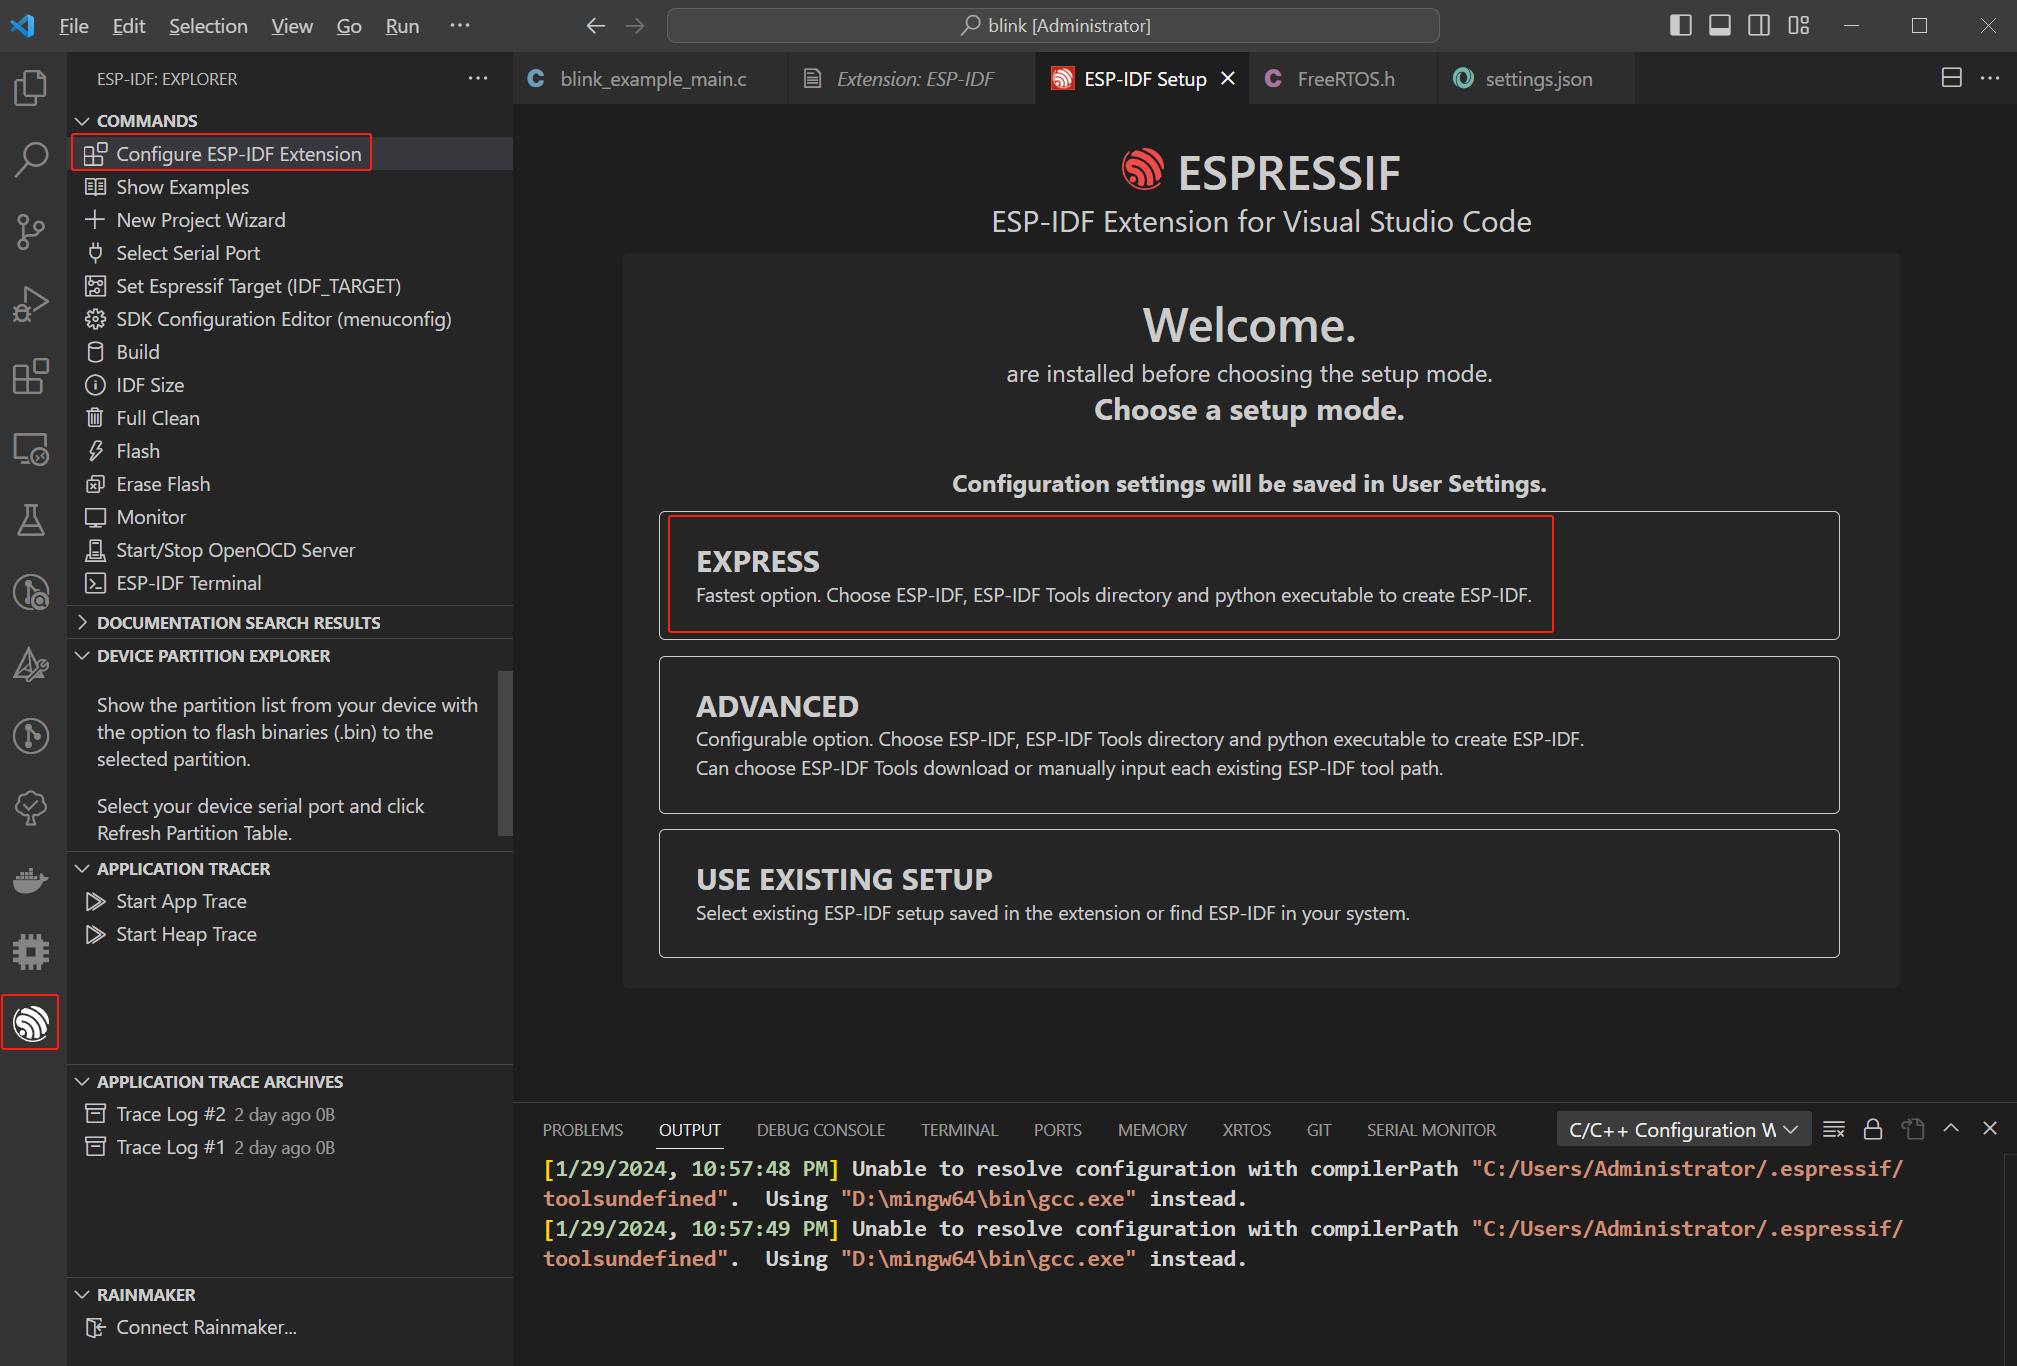
Task: Set Espressif Target (IDF_TARGET)
Action: click(x=290, y=286)
